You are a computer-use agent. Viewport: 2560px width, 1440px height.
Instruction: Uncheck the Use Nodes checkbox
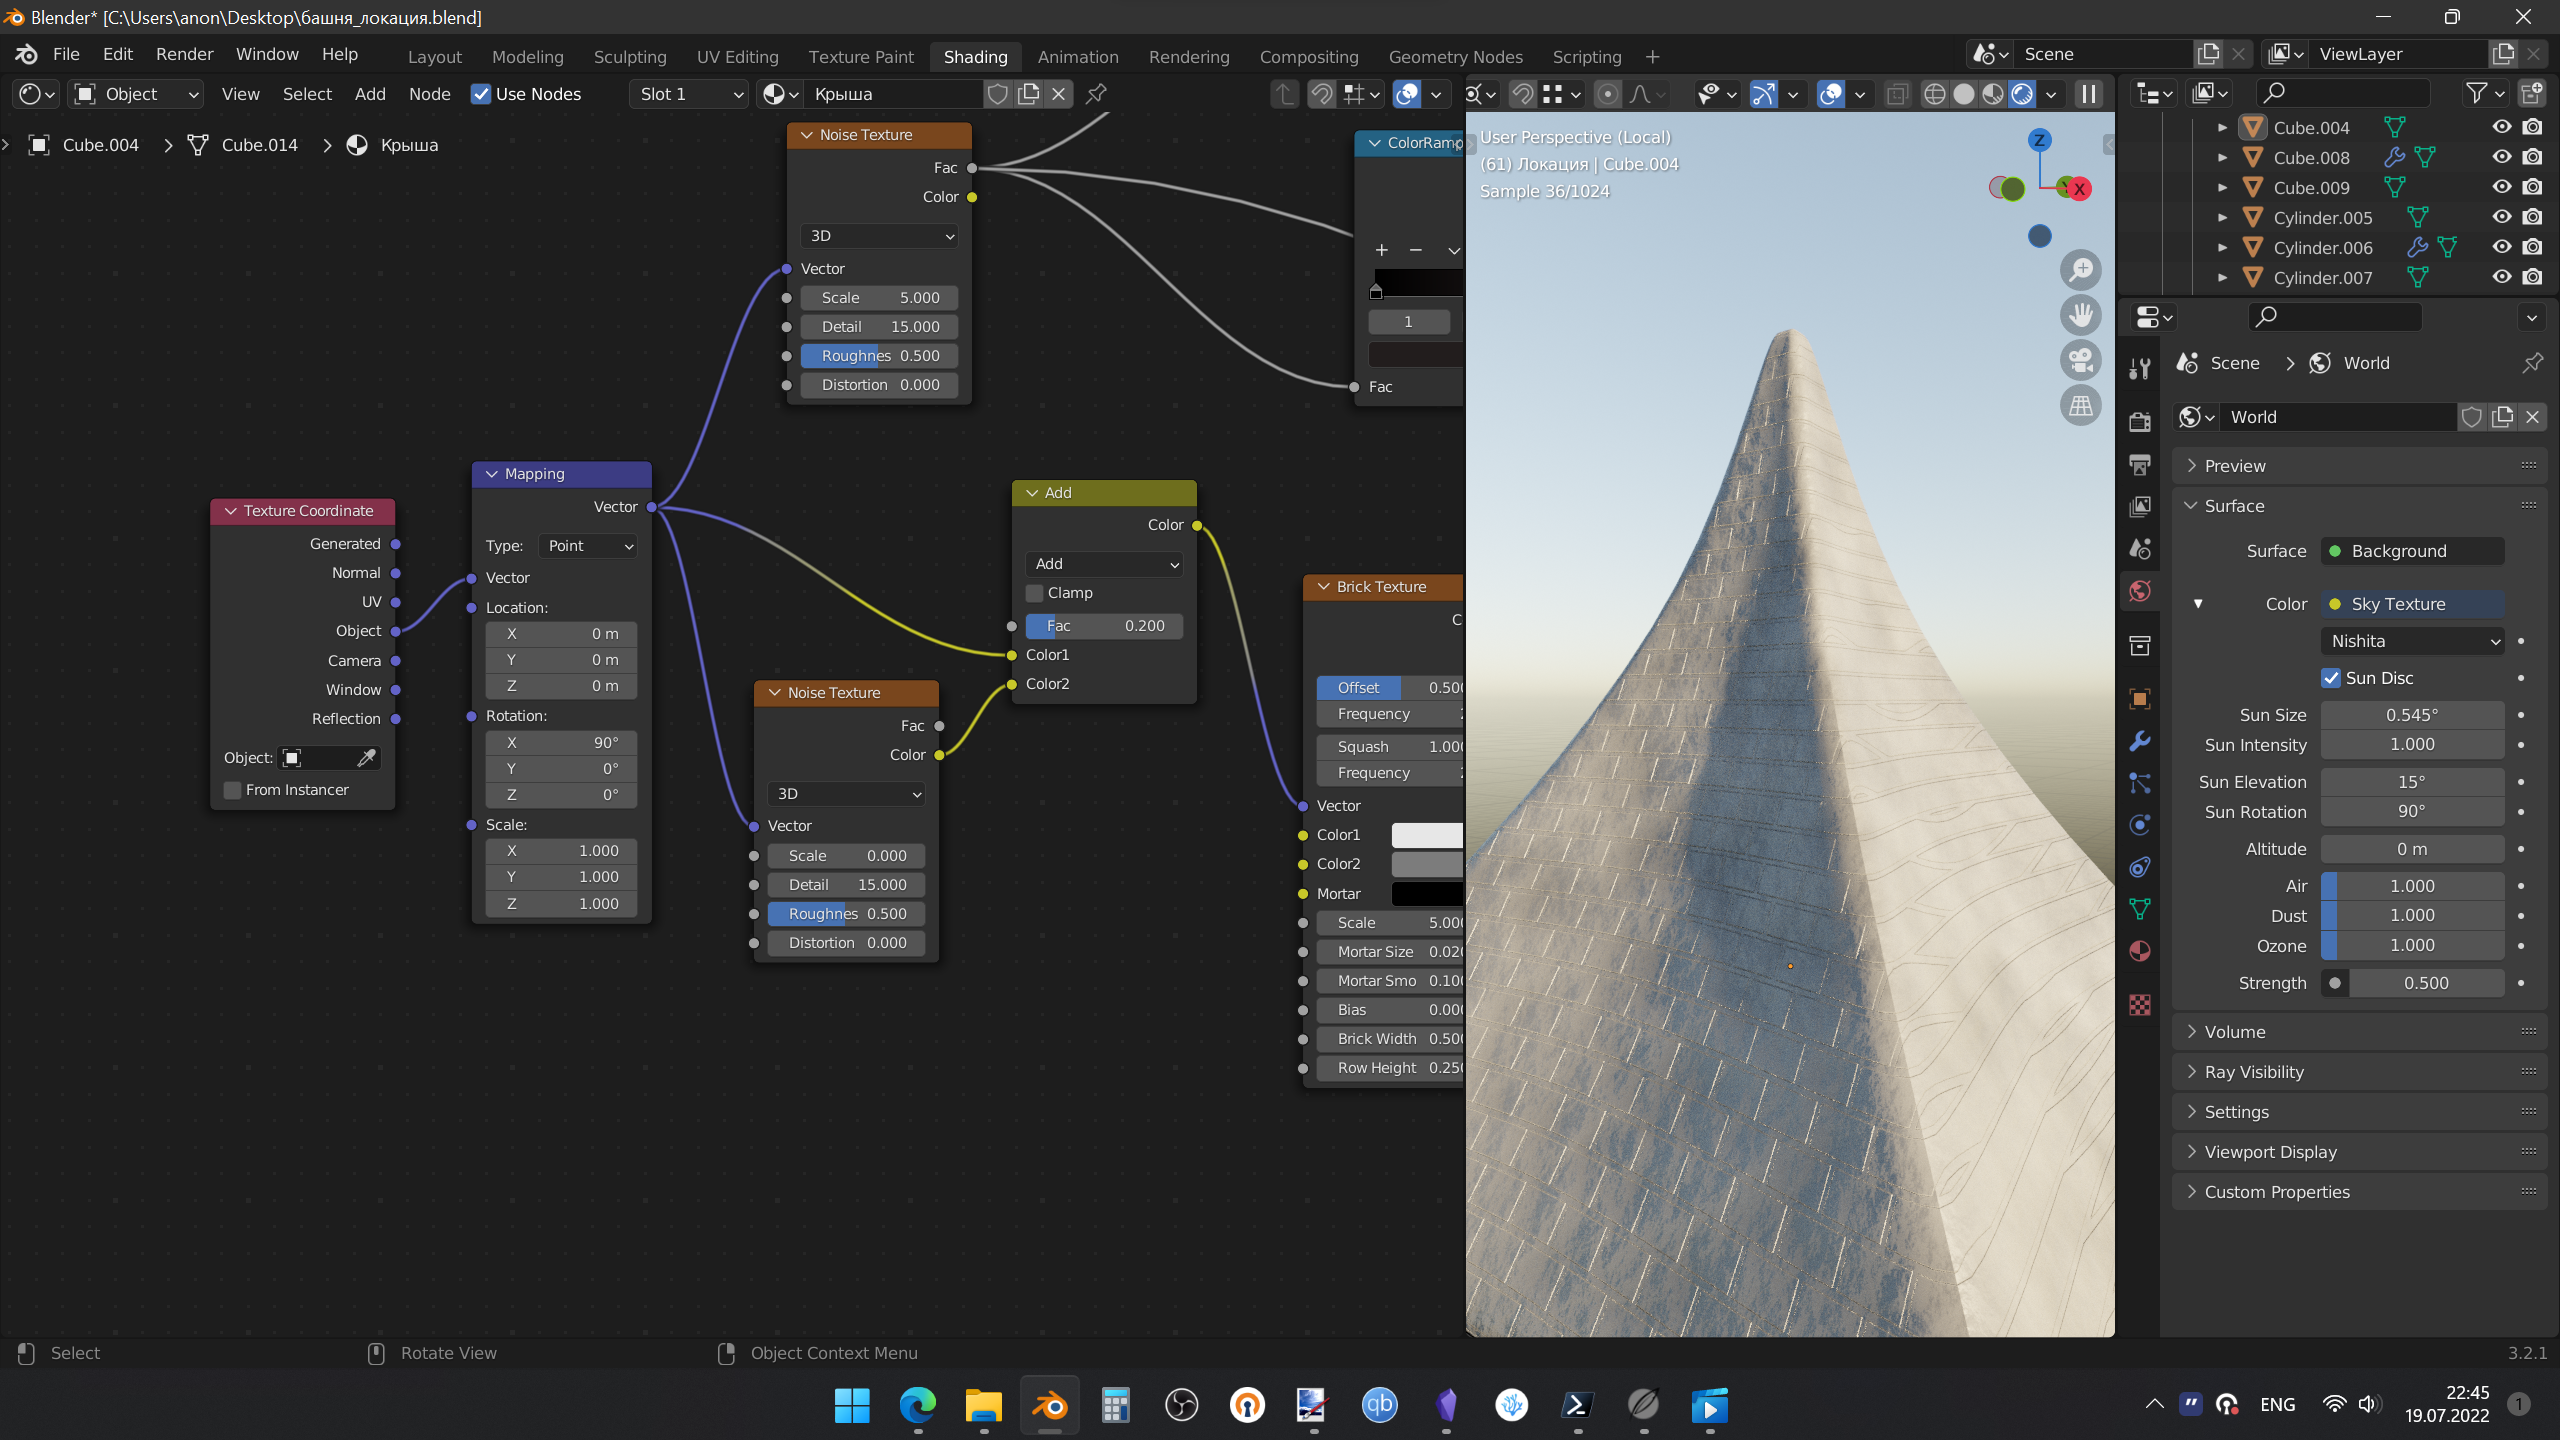pos(481,94)
